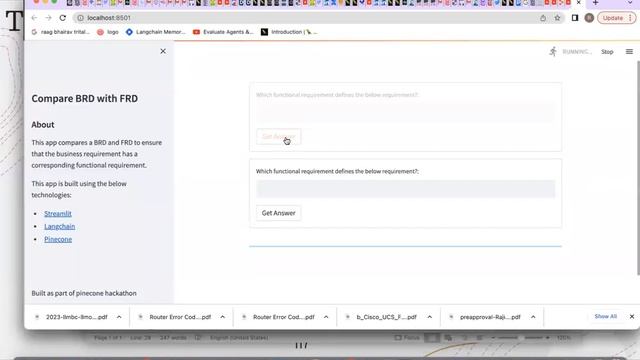Open the Introduction bookmark
Viewport: 640px width, 360px height.
289,32
